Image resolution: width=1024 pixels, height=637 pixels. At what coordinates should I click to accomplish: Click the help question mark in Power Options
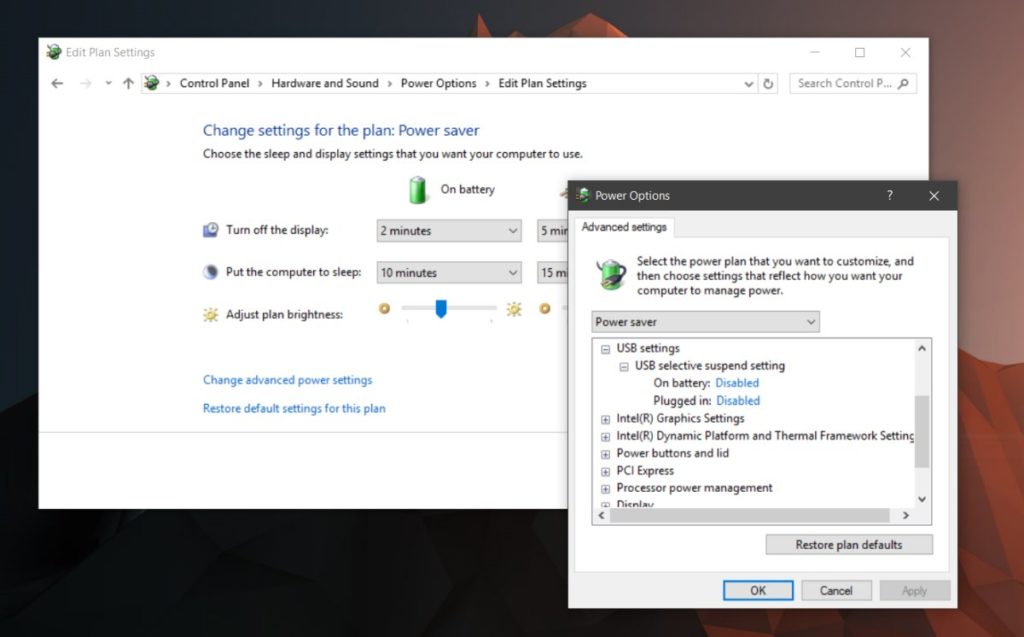889,196
